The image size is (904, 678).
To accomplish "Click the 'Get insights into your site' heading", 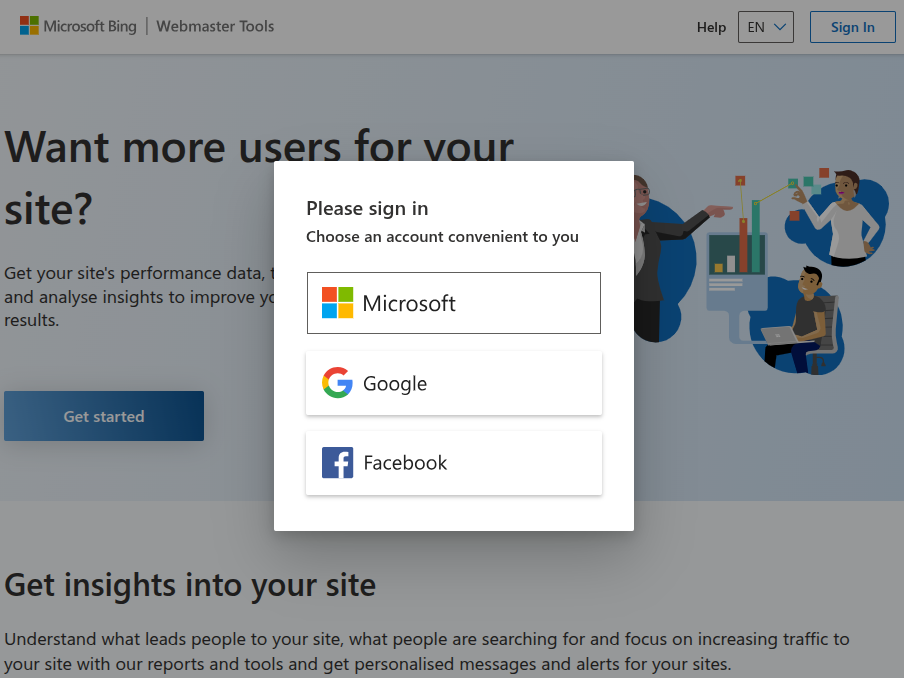I will pyautogui.click(x=190, y=584).
